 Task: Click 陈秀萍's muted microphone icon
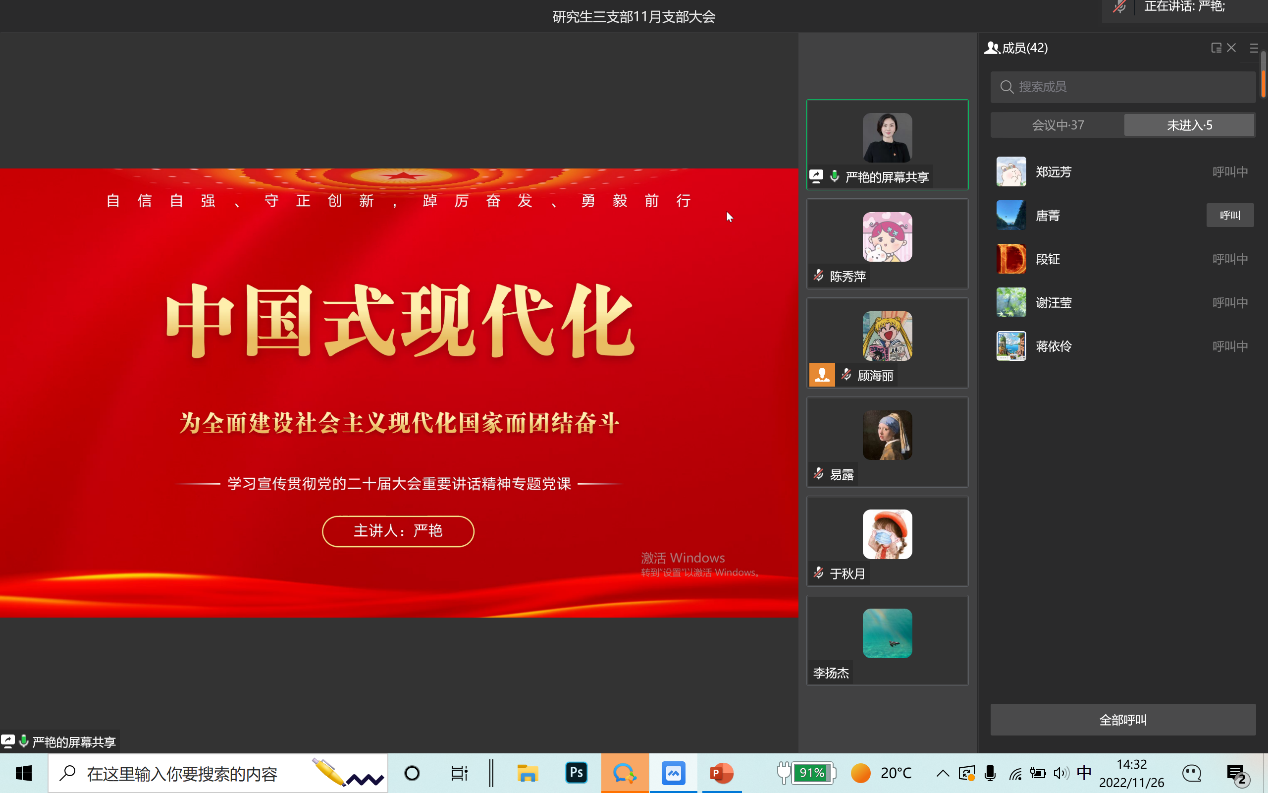[818, 276]
